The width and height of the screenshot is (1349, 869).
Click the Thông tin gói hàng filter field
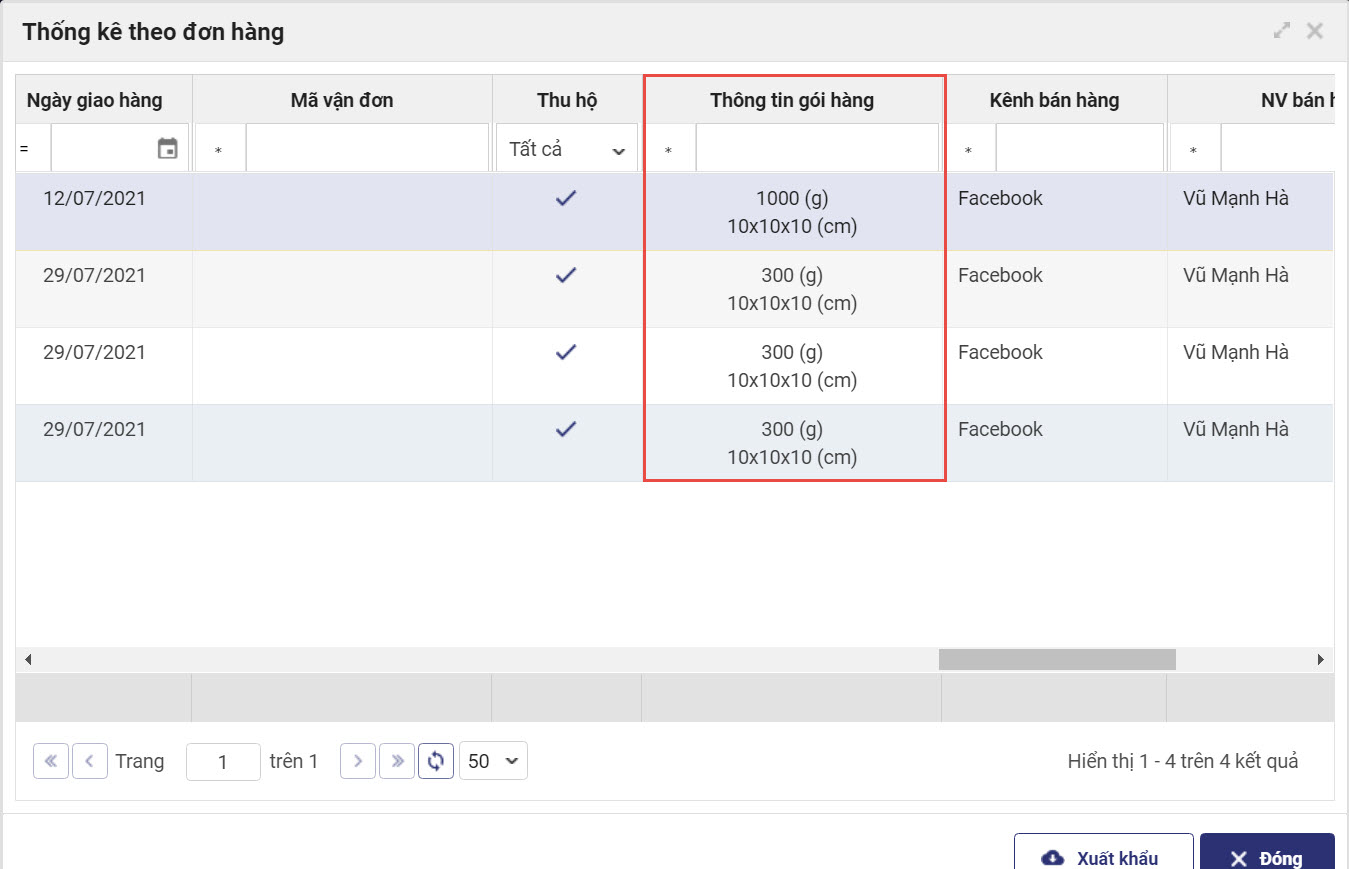click(x=817, y=149)
